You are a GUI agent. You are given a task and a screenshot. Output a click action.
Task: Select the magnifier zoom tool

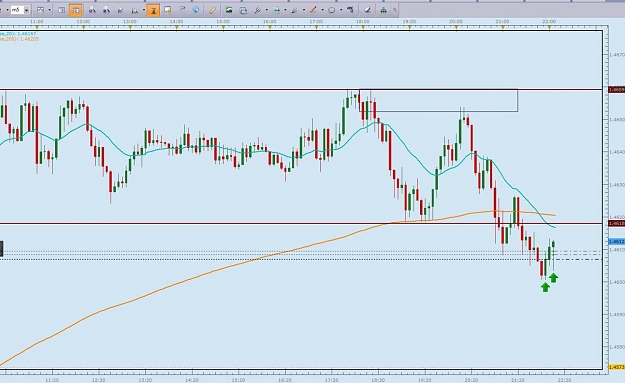tap(257, 10)
